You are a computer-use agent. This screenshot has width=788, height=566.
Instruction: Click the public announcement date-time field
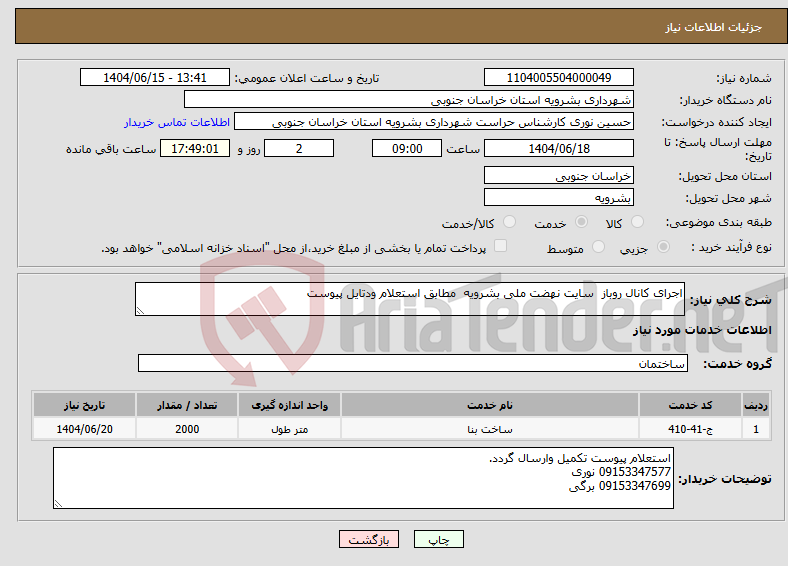point(155,77)
